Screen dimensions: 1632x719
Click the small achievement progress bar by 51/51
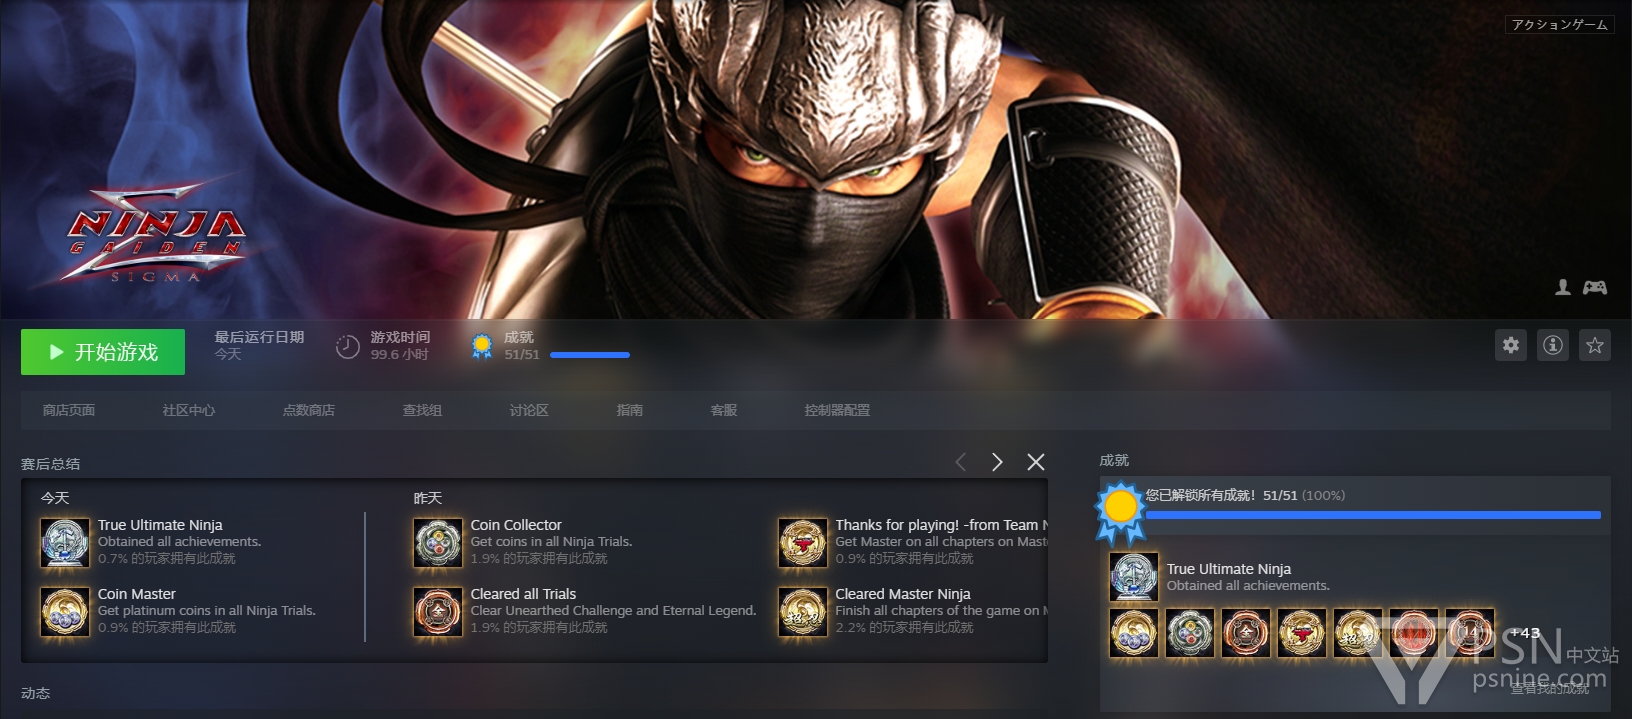[590, 355]
